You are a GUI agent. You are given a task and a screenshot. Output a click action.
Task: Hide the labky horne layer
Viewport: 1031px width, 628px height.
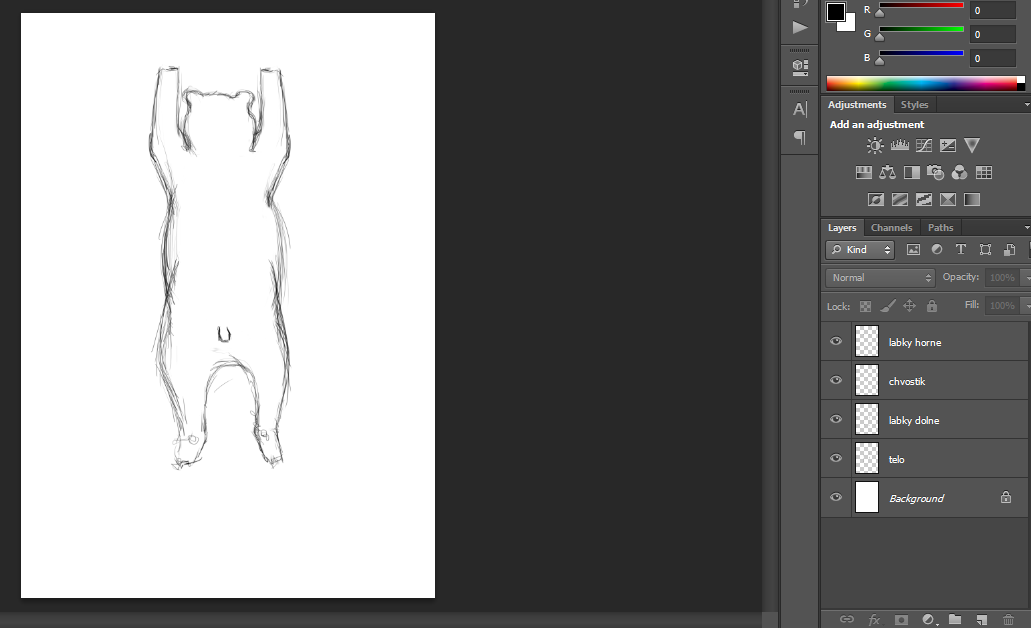click(x=836, y=342)
